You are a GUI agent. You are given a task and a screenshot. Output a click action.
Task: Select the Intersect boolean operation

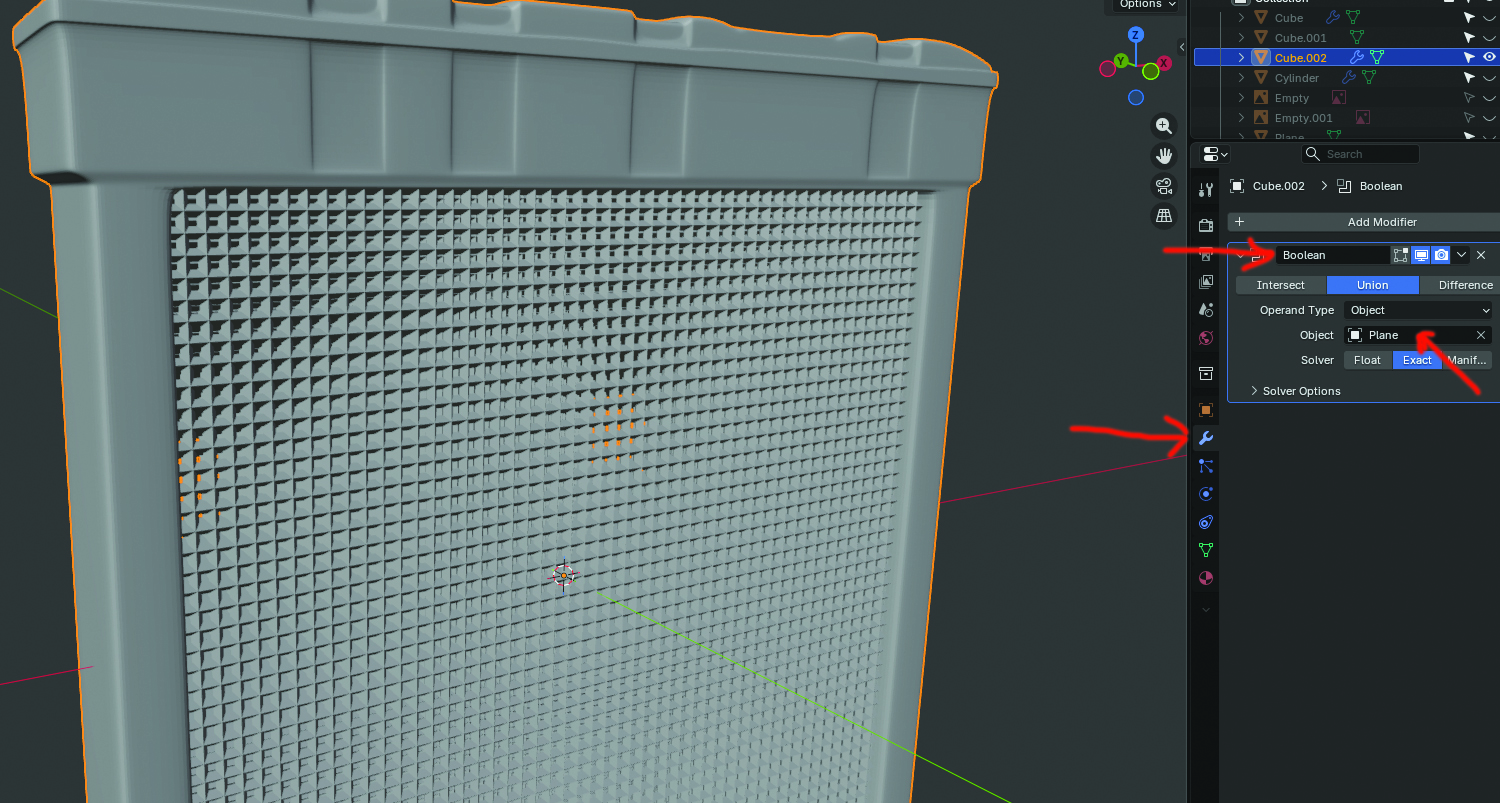[1281, 285]
